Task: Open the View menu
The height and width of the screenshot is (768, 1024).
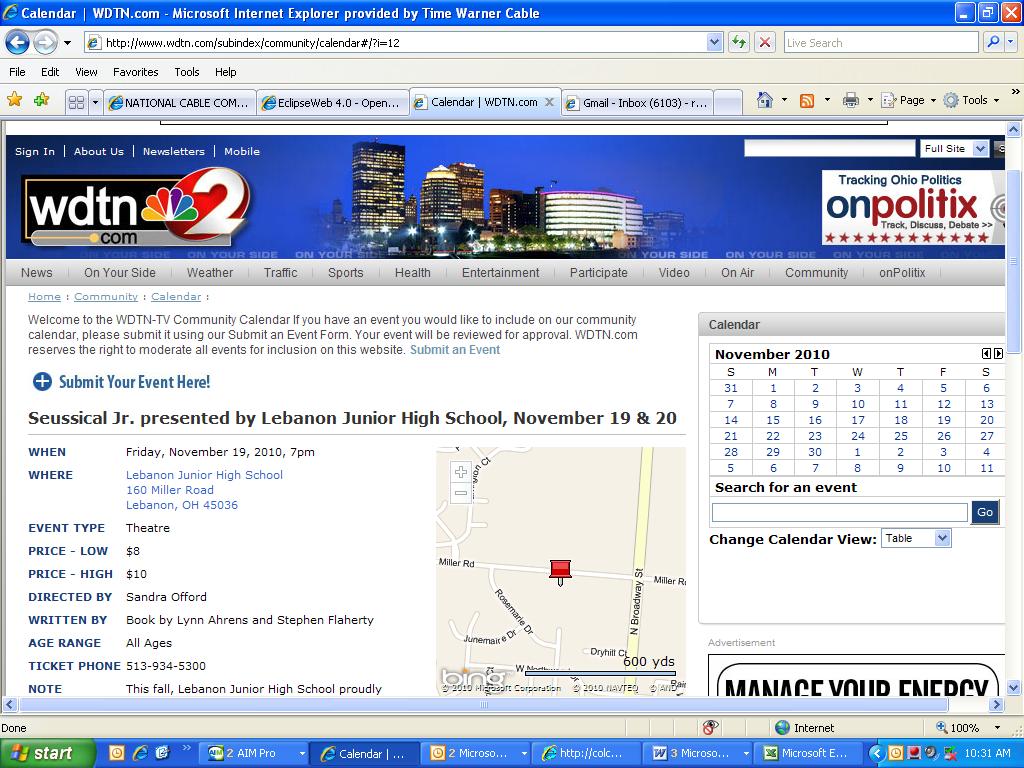Action: (86, 72)
